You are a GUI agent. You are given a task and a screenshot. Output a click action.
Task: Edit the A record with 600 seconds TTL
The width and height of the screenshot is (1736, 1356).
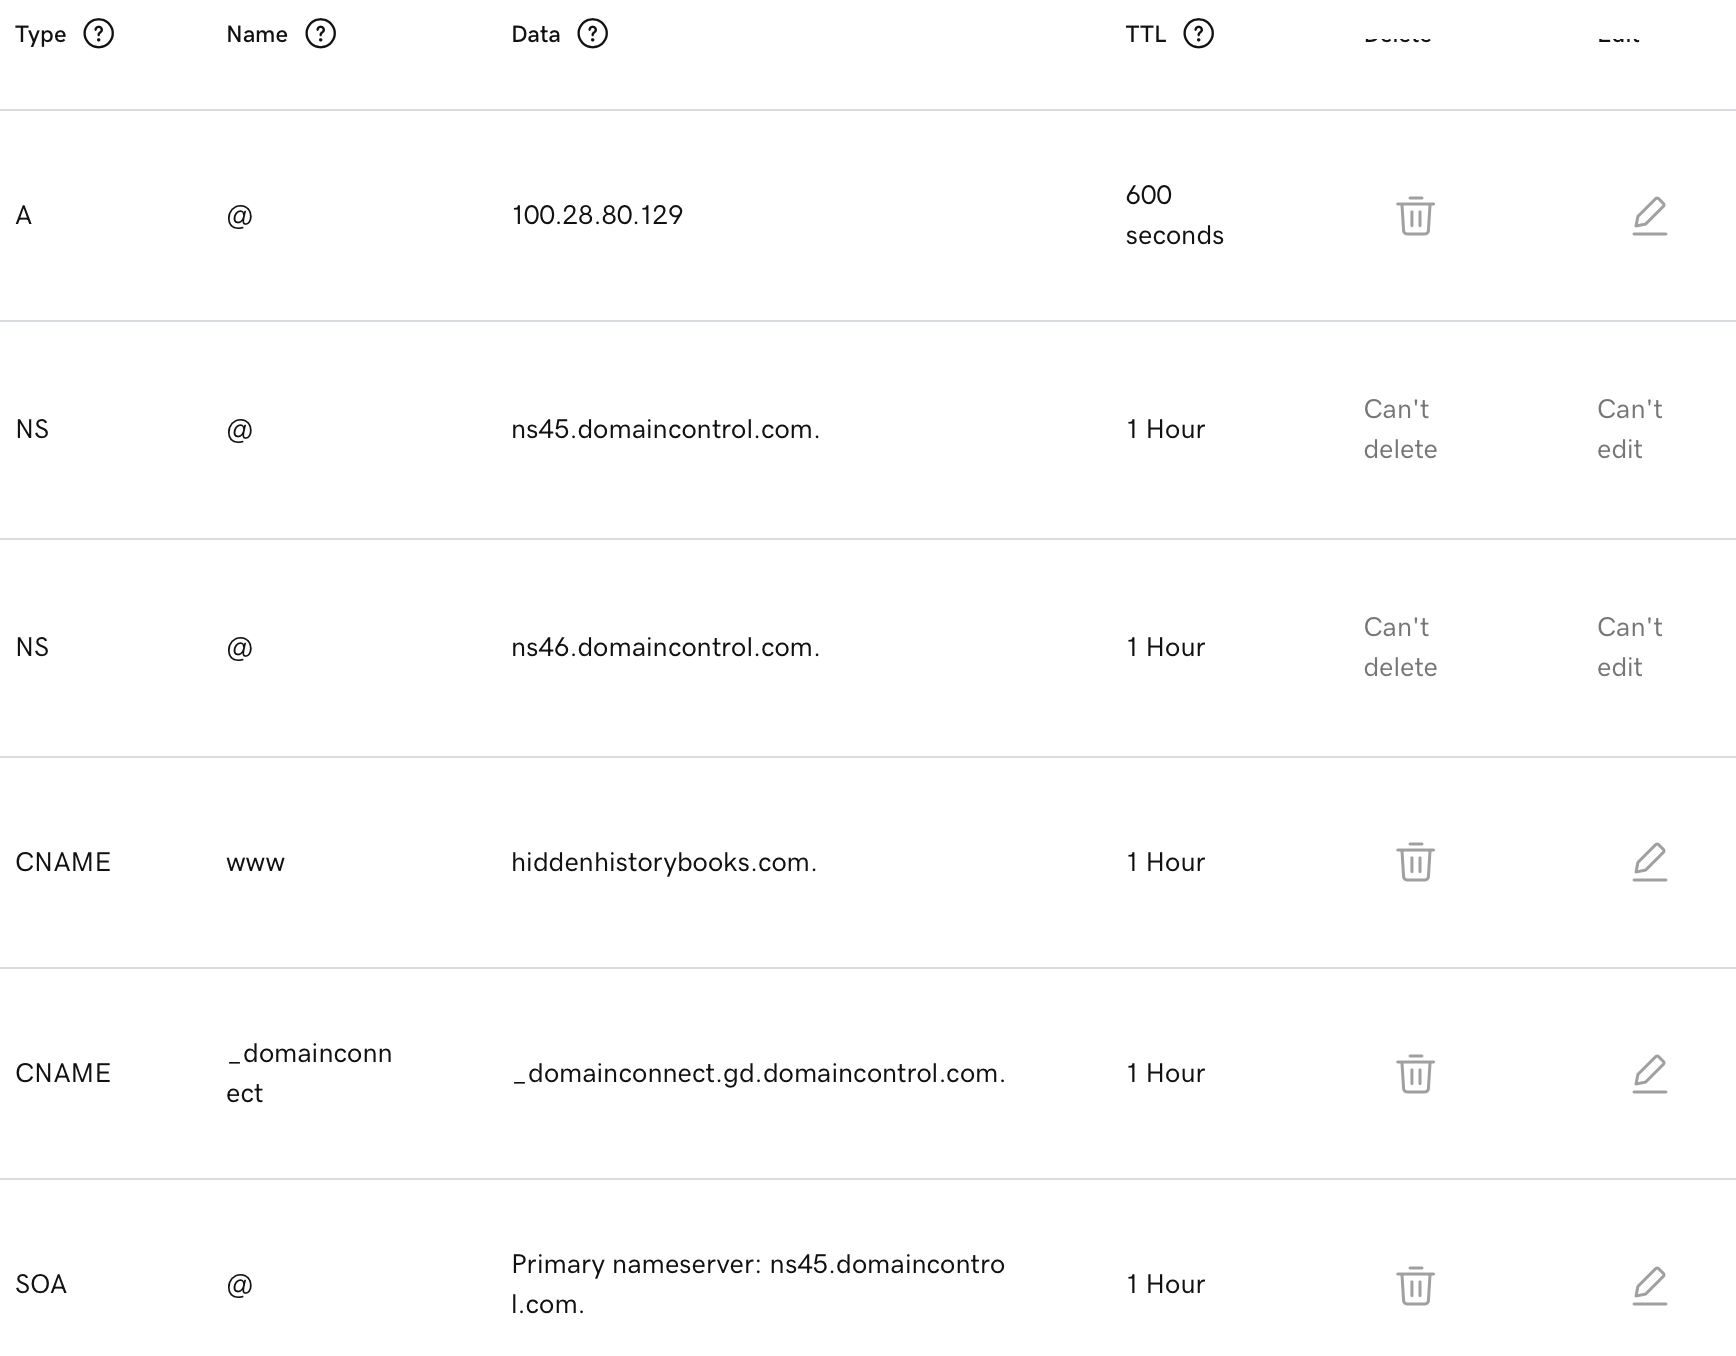click(x=1649, y=216)
